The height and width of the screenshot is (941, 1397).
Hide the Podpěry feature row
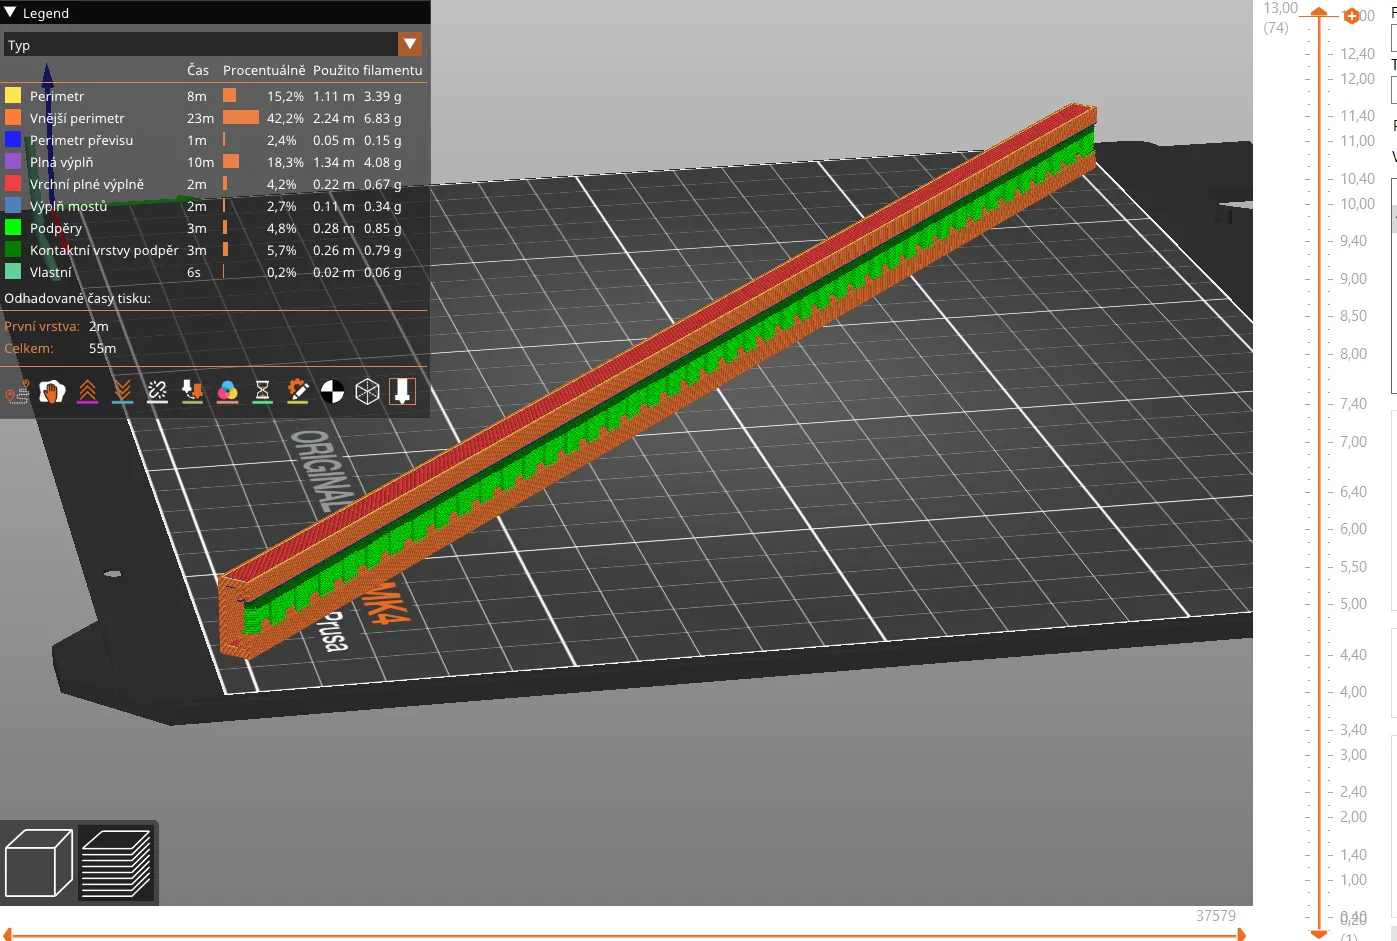click(x=56, y=228)
